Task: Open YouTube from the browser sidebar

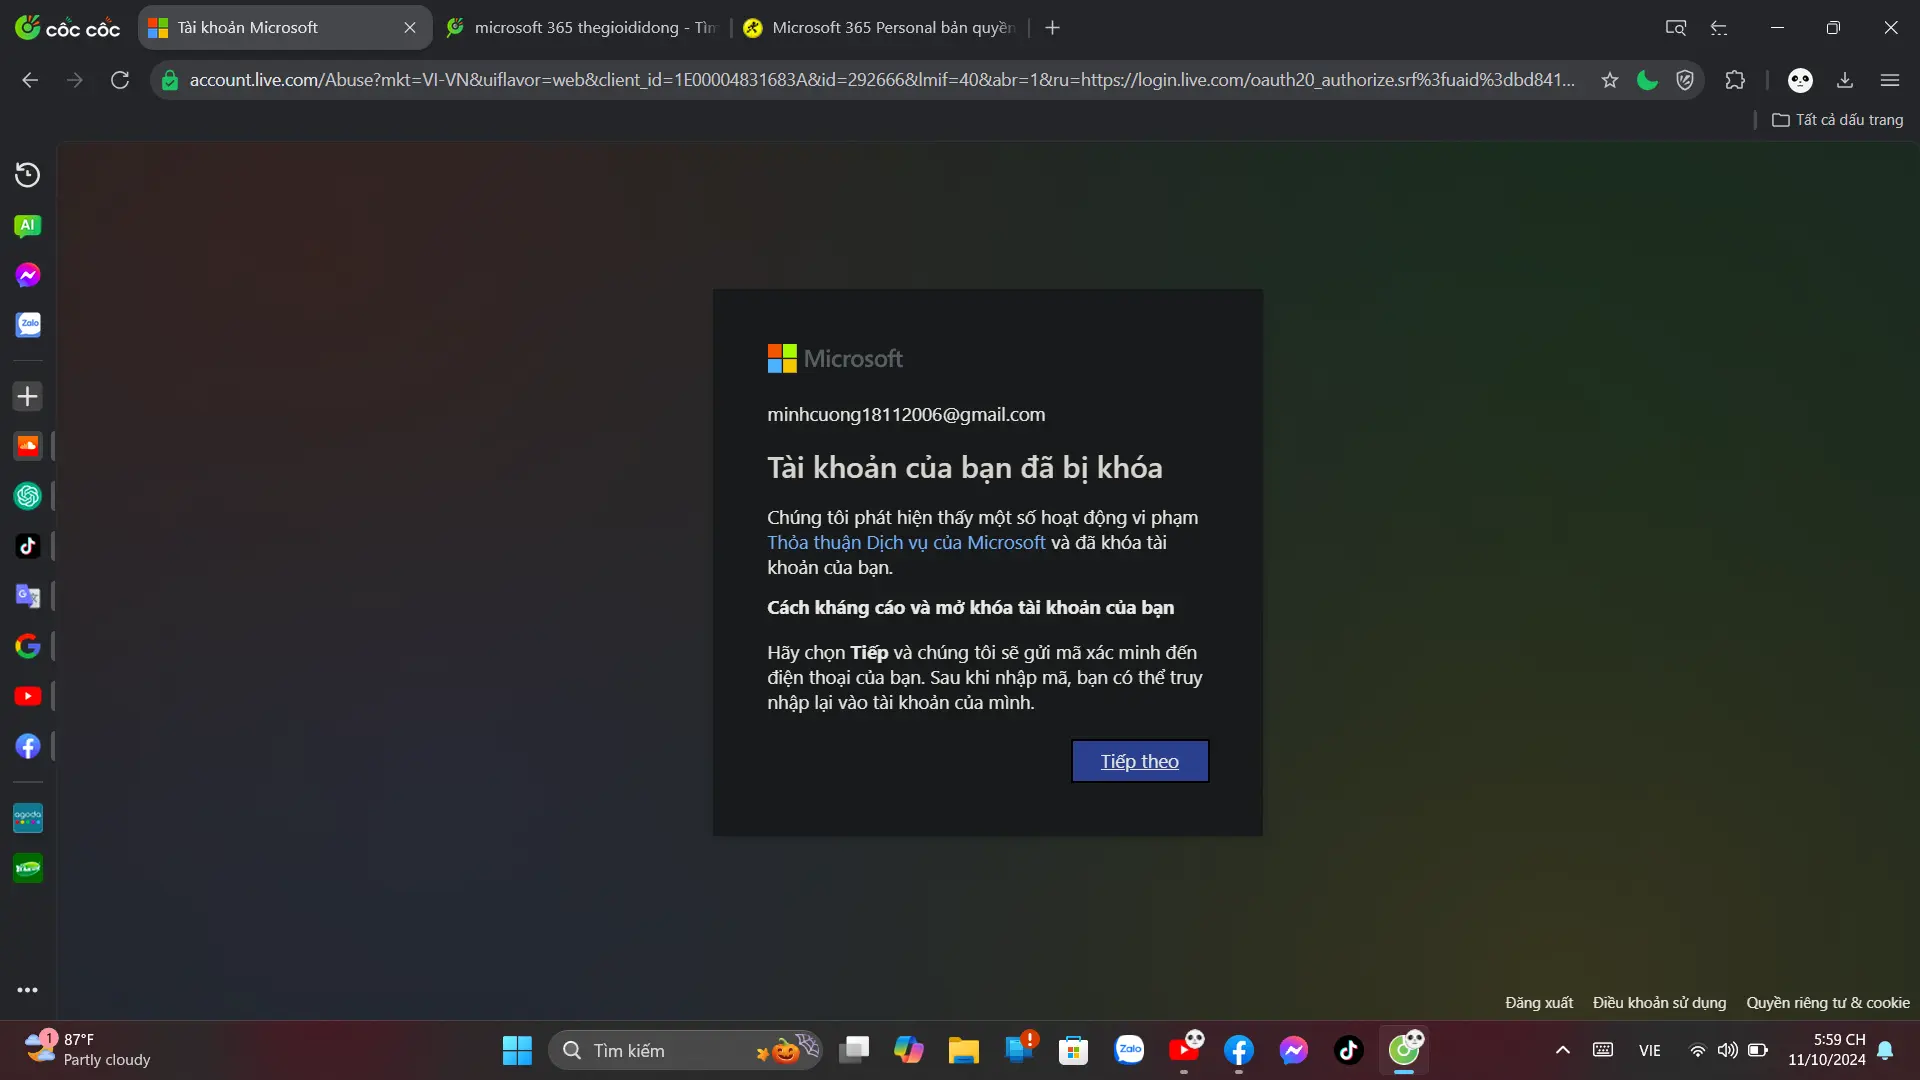Action: [x=28, y=696]
